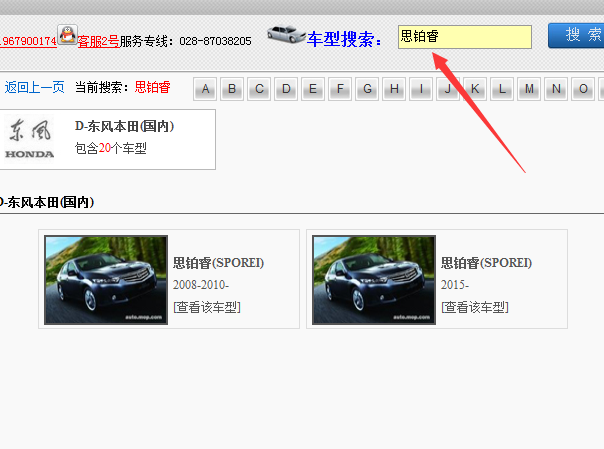Filter brands by letter F

pyautogui.click(x=340, y=89)
